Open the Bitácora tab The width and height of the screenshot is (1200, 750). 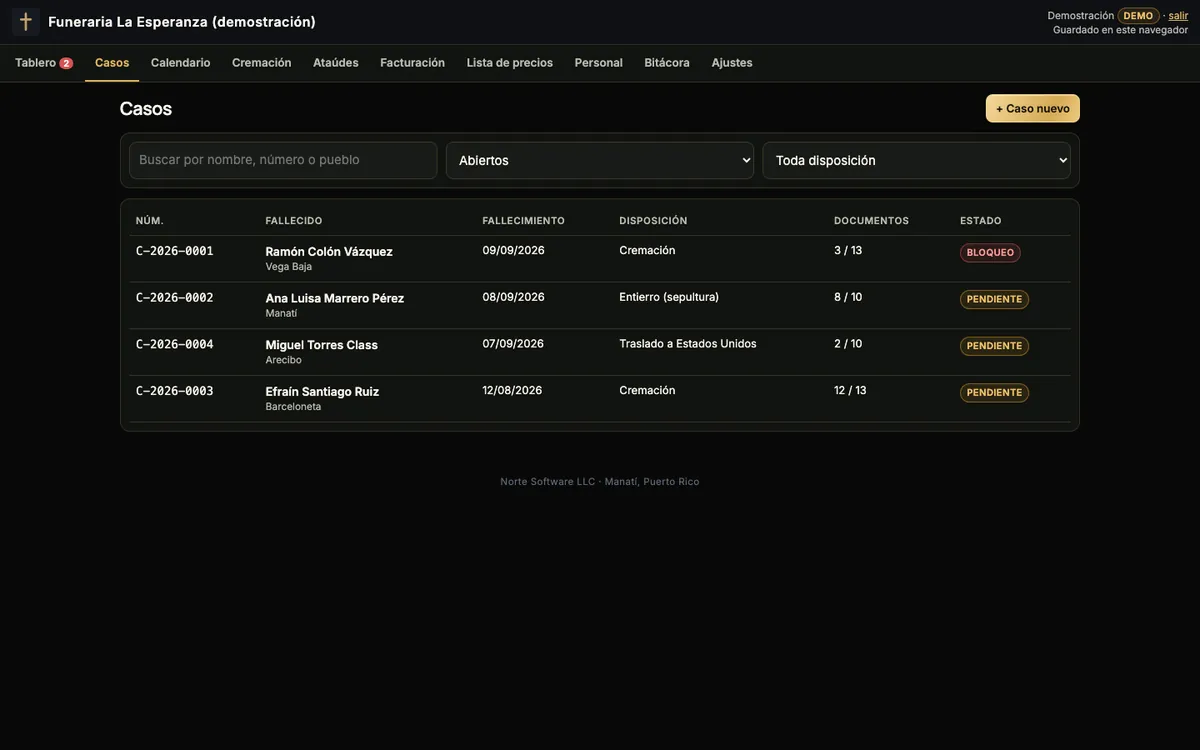click(x=667, y=63)
